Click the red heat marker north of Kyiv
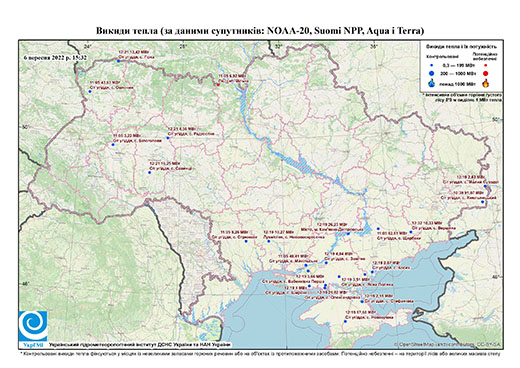The width and height of the screenshot is (520, 368). [218, 84]
